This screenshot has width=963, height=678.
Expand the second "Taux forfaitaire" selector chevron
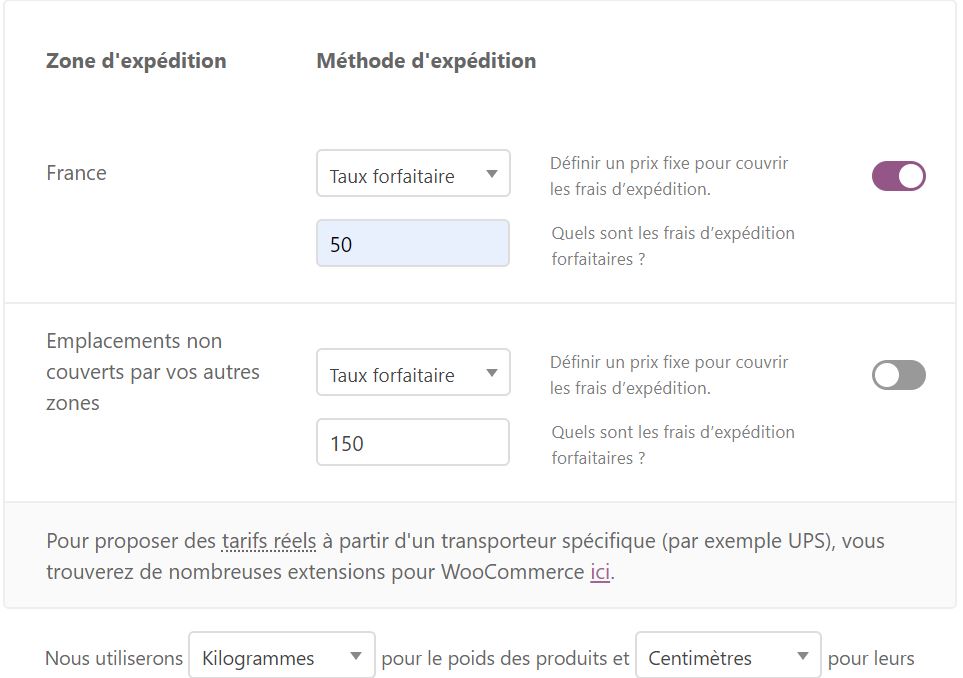pos(492,372)
